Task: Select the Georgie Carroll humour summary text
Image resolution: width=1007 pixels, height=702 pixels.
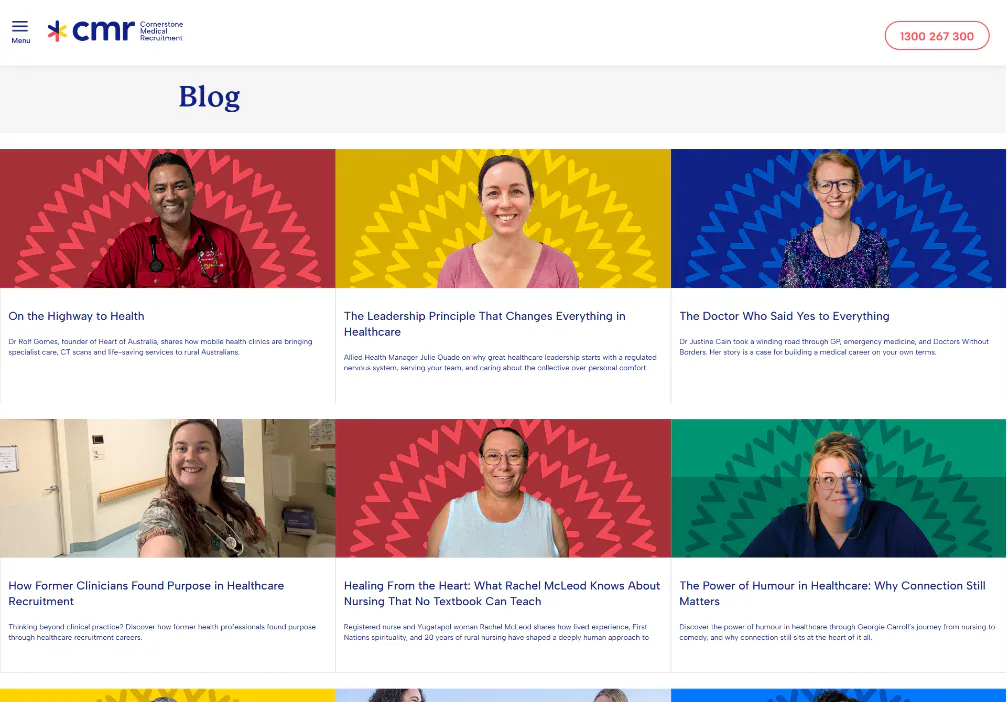Action: (x=837, y=632)
